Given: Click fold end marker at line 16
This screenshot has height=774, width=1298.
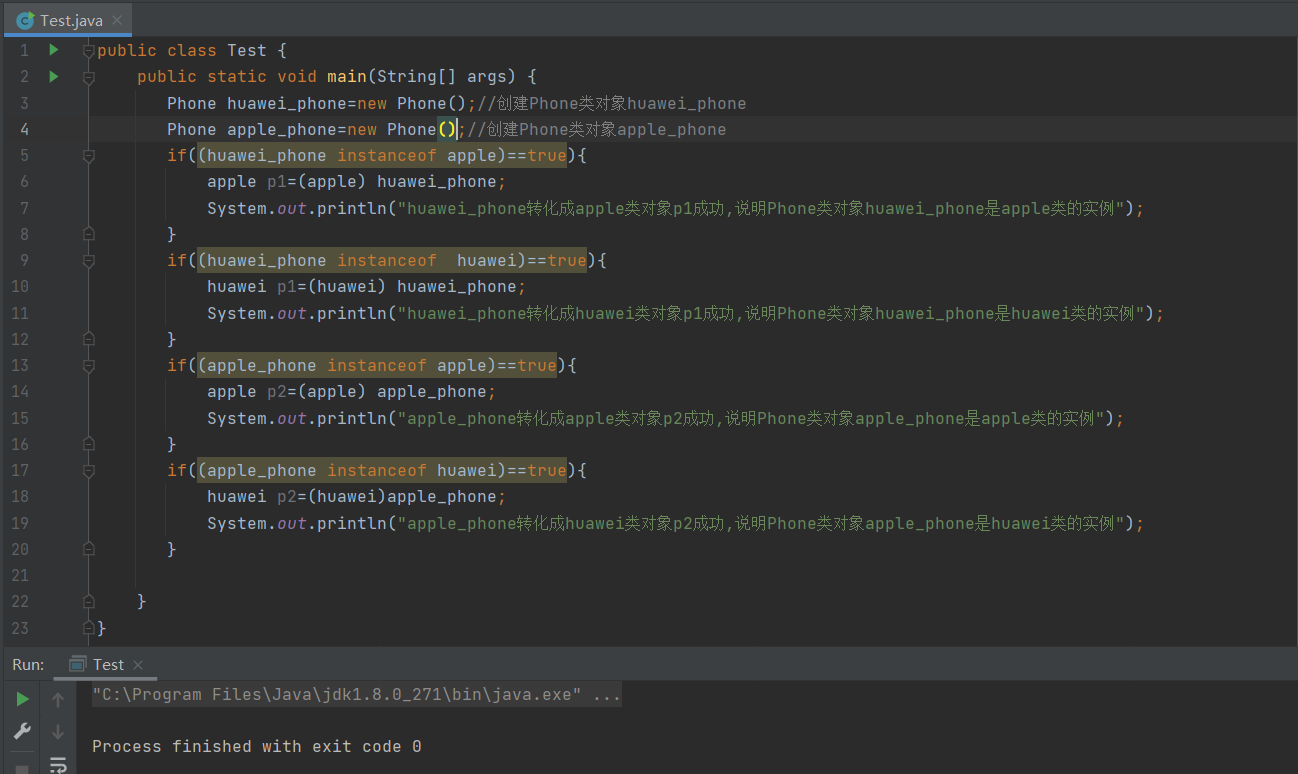Looking at the screenshot, I should tap(89, 444).
